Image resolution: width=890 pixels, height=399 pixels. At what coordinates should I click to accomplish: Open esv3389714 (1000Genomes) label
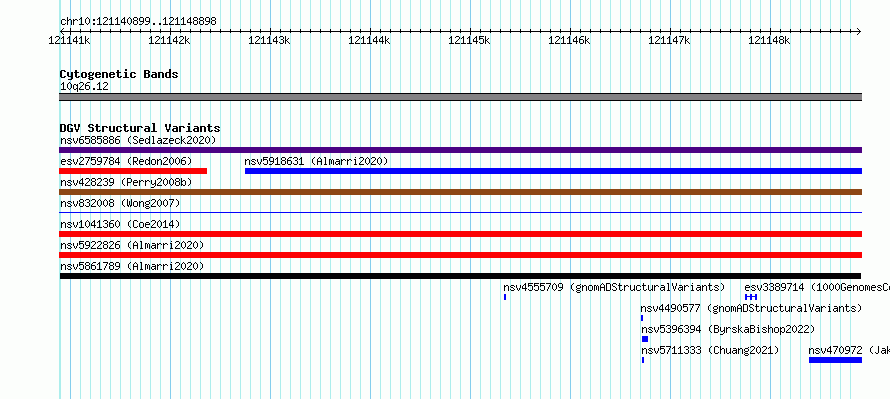(817, 287)
